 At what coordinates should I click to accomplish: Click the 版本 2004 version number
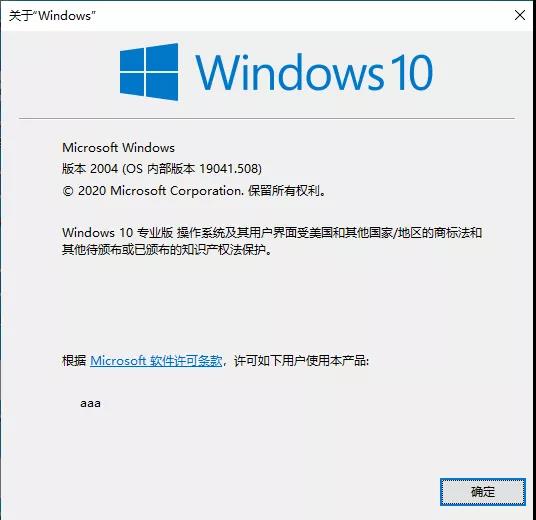90,169
